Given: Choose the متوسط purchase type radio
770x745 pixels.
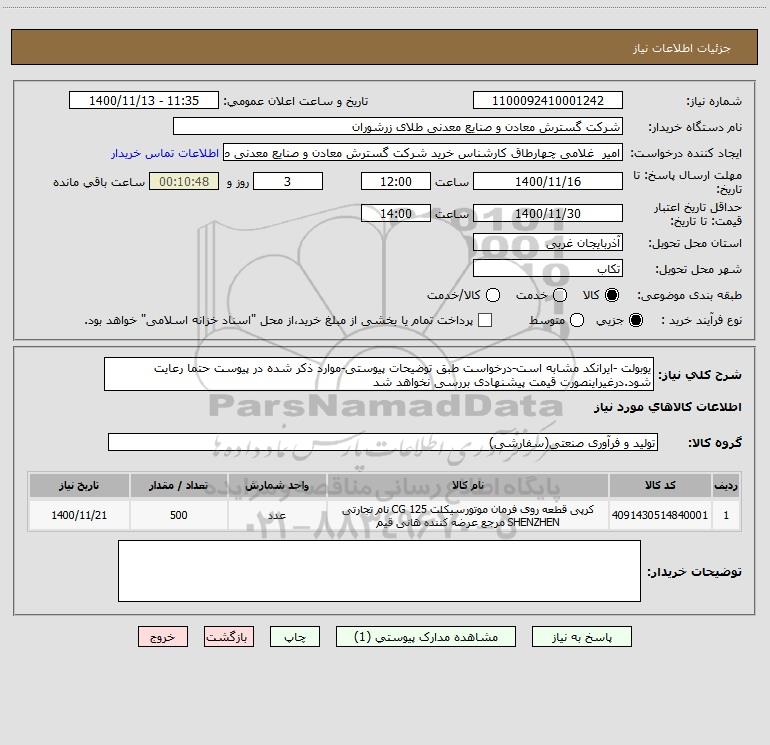Looking at the screenshot, I should [x=577, y=320].
